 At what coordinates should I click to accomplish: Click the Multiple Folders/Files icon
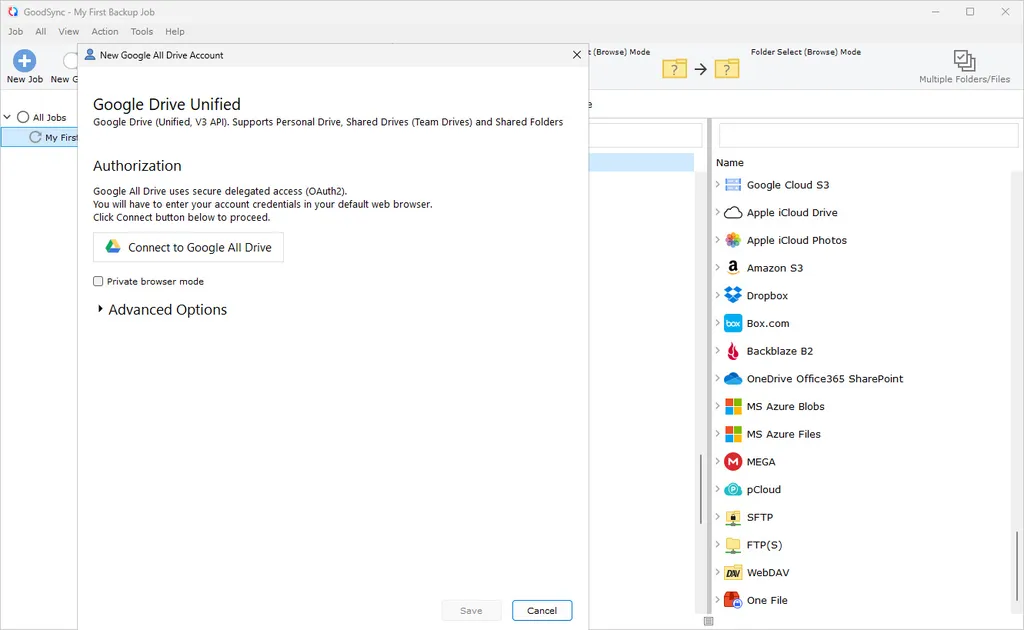click(x=964, y=61)
